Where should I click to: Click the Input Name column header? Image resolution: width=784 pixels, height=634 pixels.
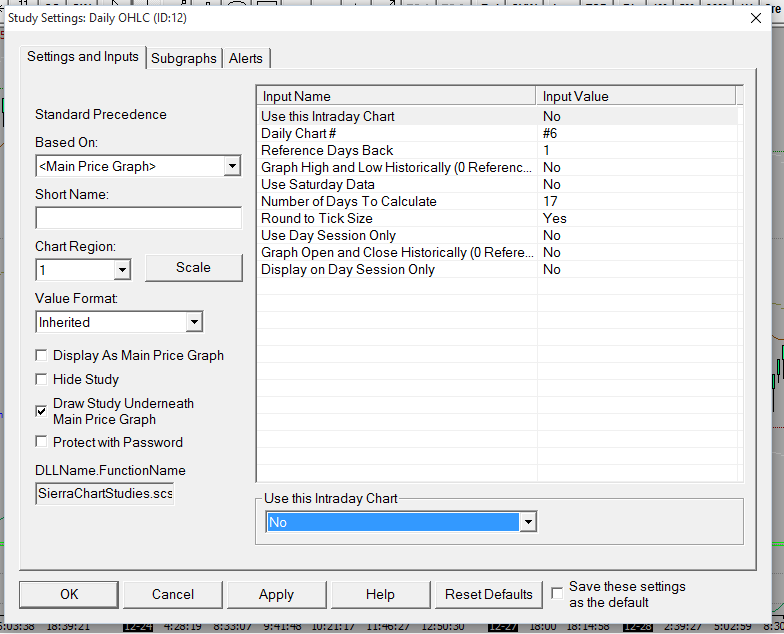tap(397, 96)
